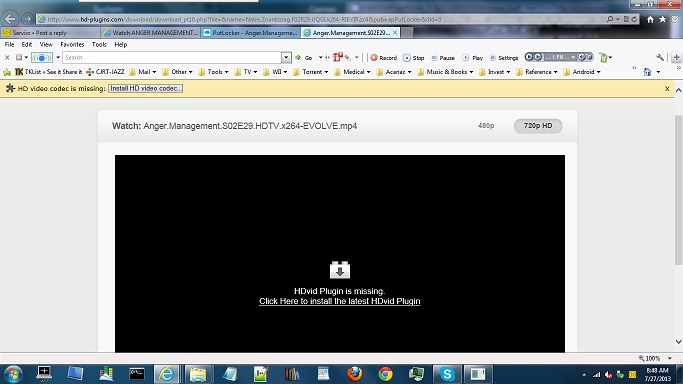Open the Help menu
Screen dimensions: 683x384
click(121, 44)
